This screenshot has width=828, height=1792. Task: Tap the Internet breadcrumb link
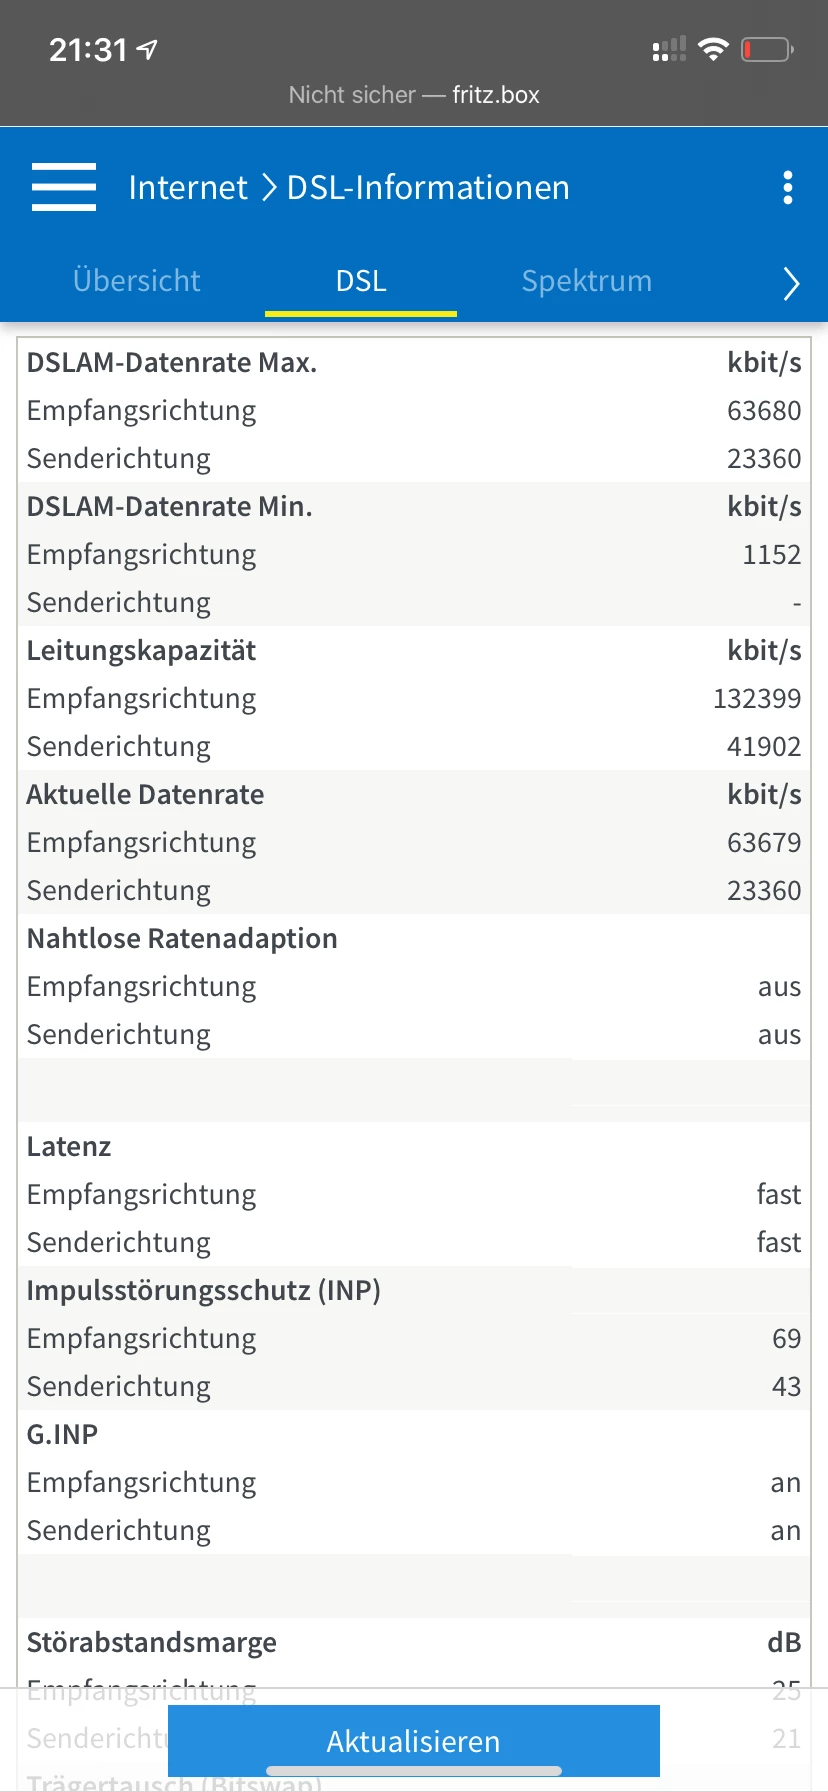[x=188, y=187]
